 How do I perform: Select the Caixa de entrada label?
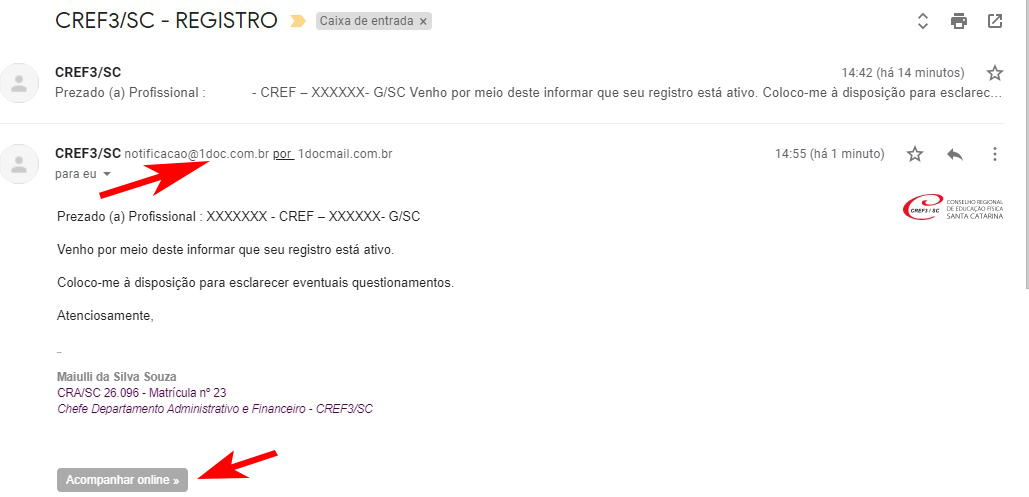tap(367, 21)
